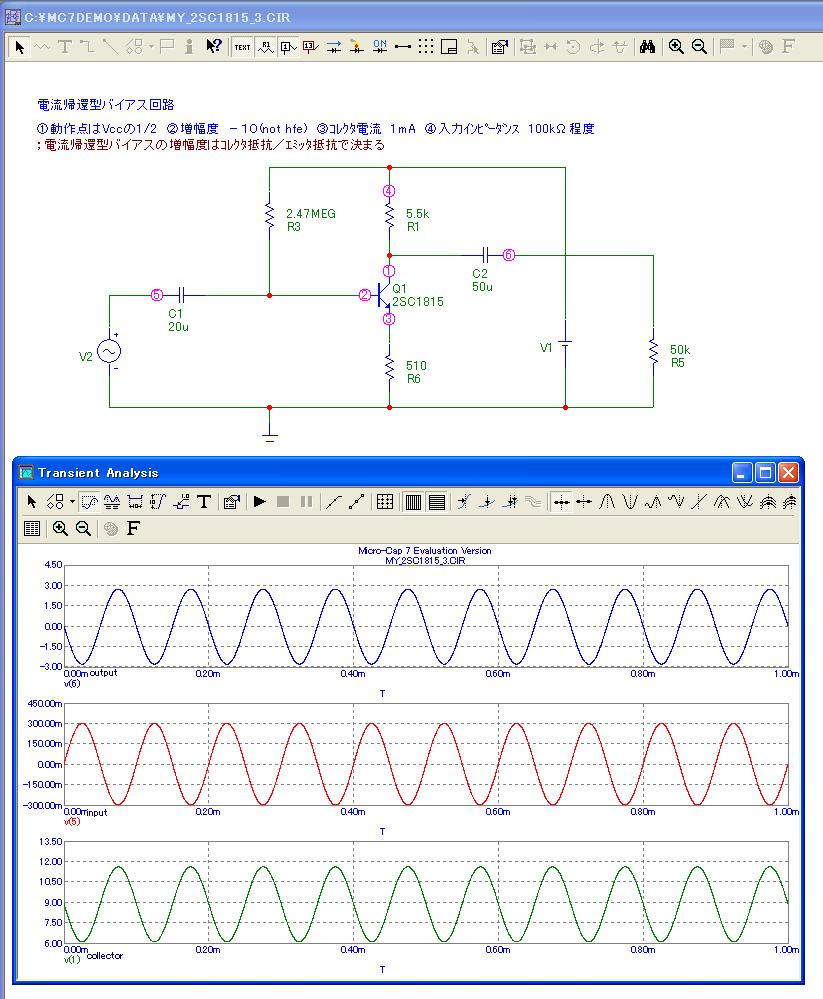Click the Valley cursor icon

pos(630,502)
